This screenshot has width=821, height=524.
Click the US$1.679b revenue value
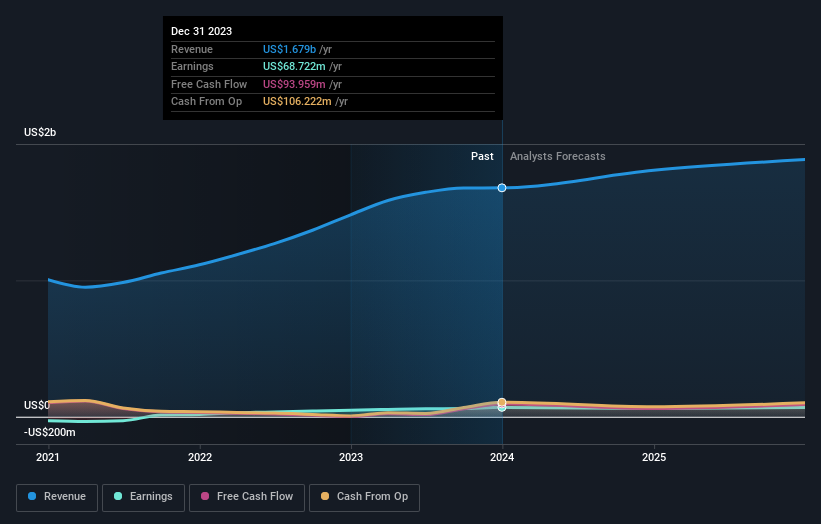pos(290,49)
